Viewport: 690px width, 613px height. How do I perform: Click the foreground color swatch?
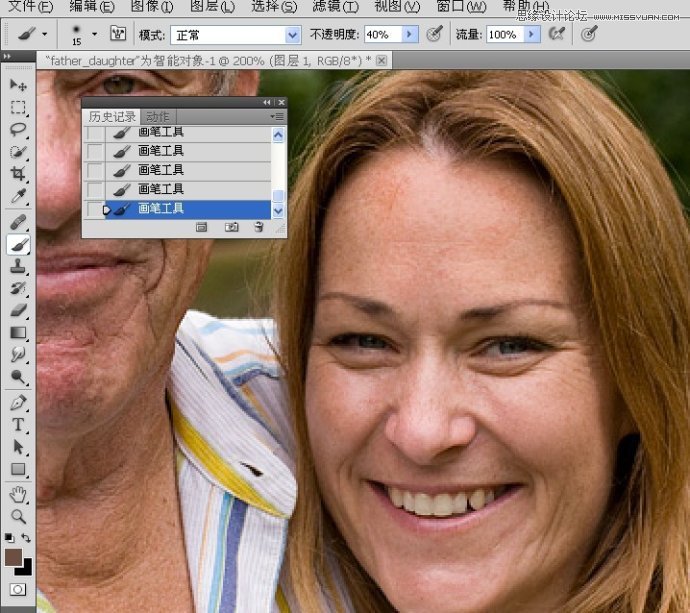[13, 558]
